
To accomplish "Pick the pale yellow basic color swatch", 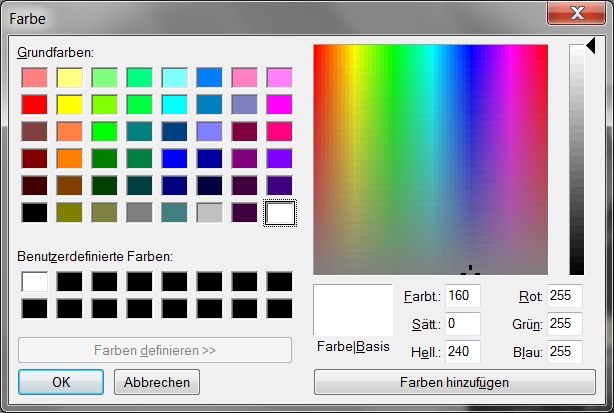I will 70,78.
